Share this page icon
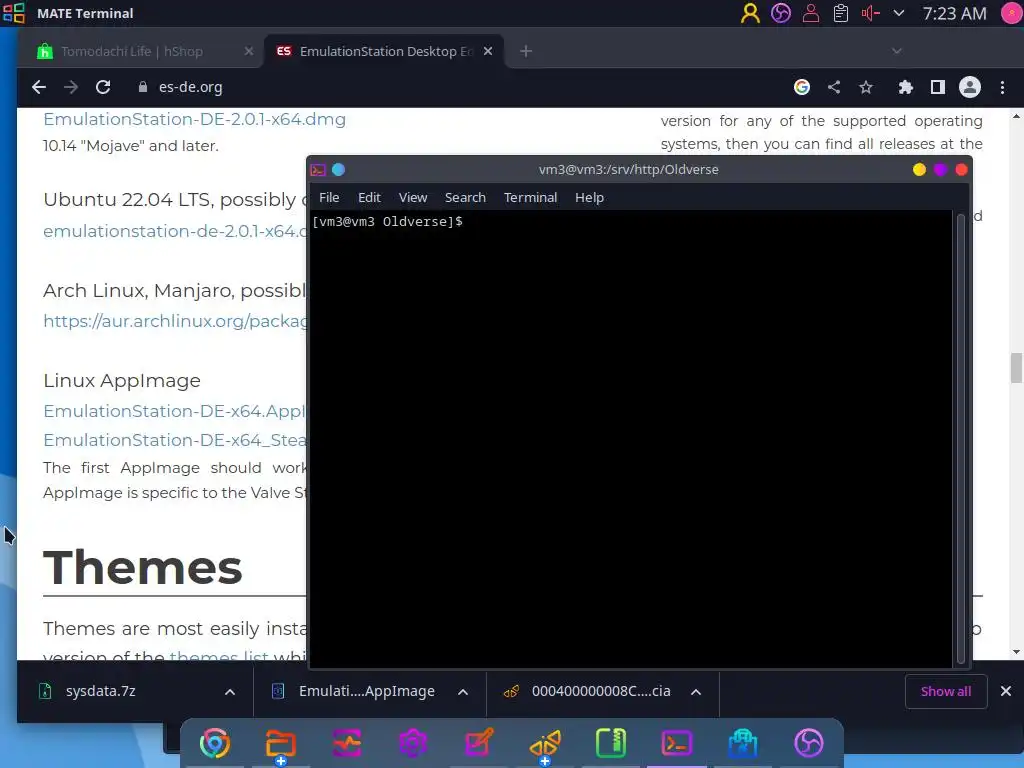Screen dimensions: 1024x768 (834, 87)
